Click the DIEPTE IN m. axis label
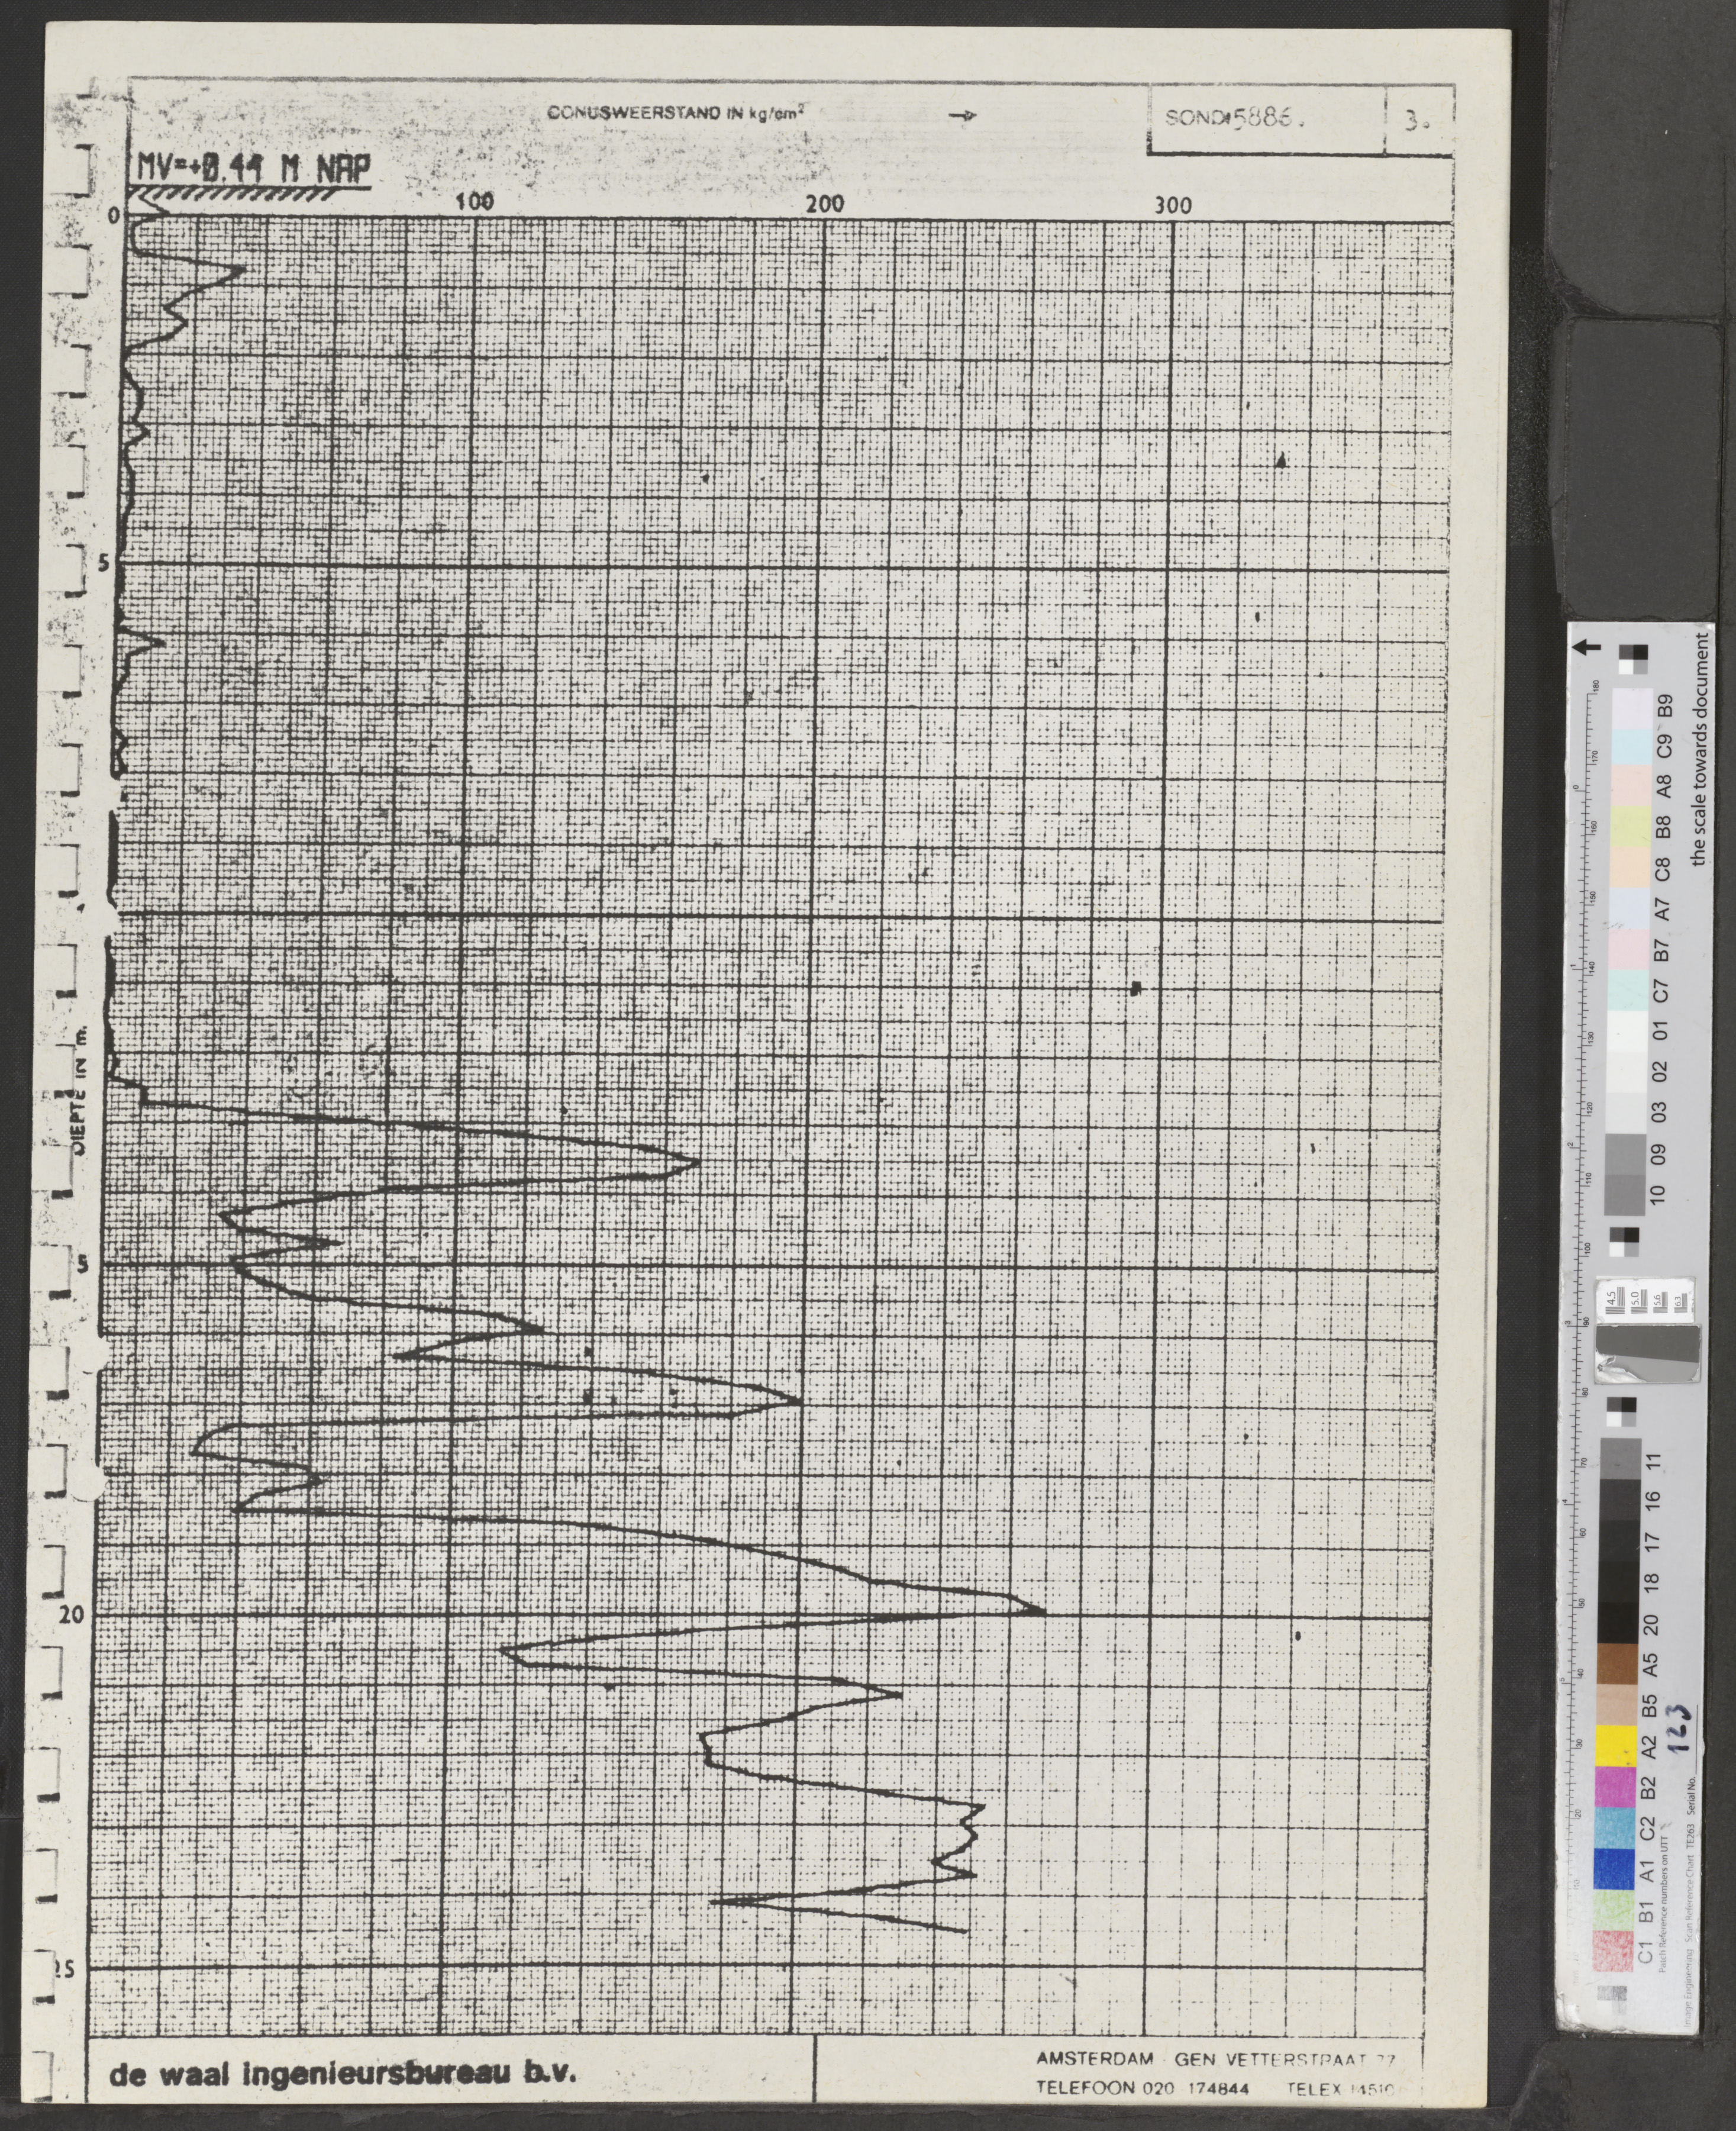This screenshot has width=1736, height=2131. point(82,1091)
